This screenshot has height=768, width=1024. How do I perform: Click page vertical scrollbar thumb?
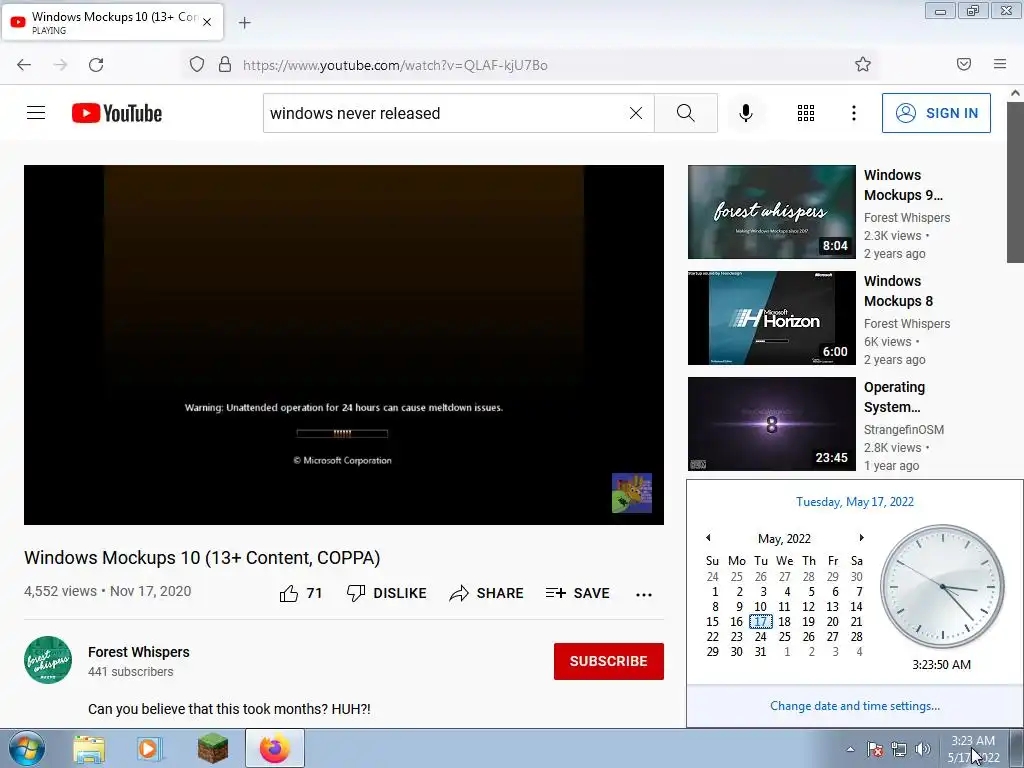click(1015, 183)
